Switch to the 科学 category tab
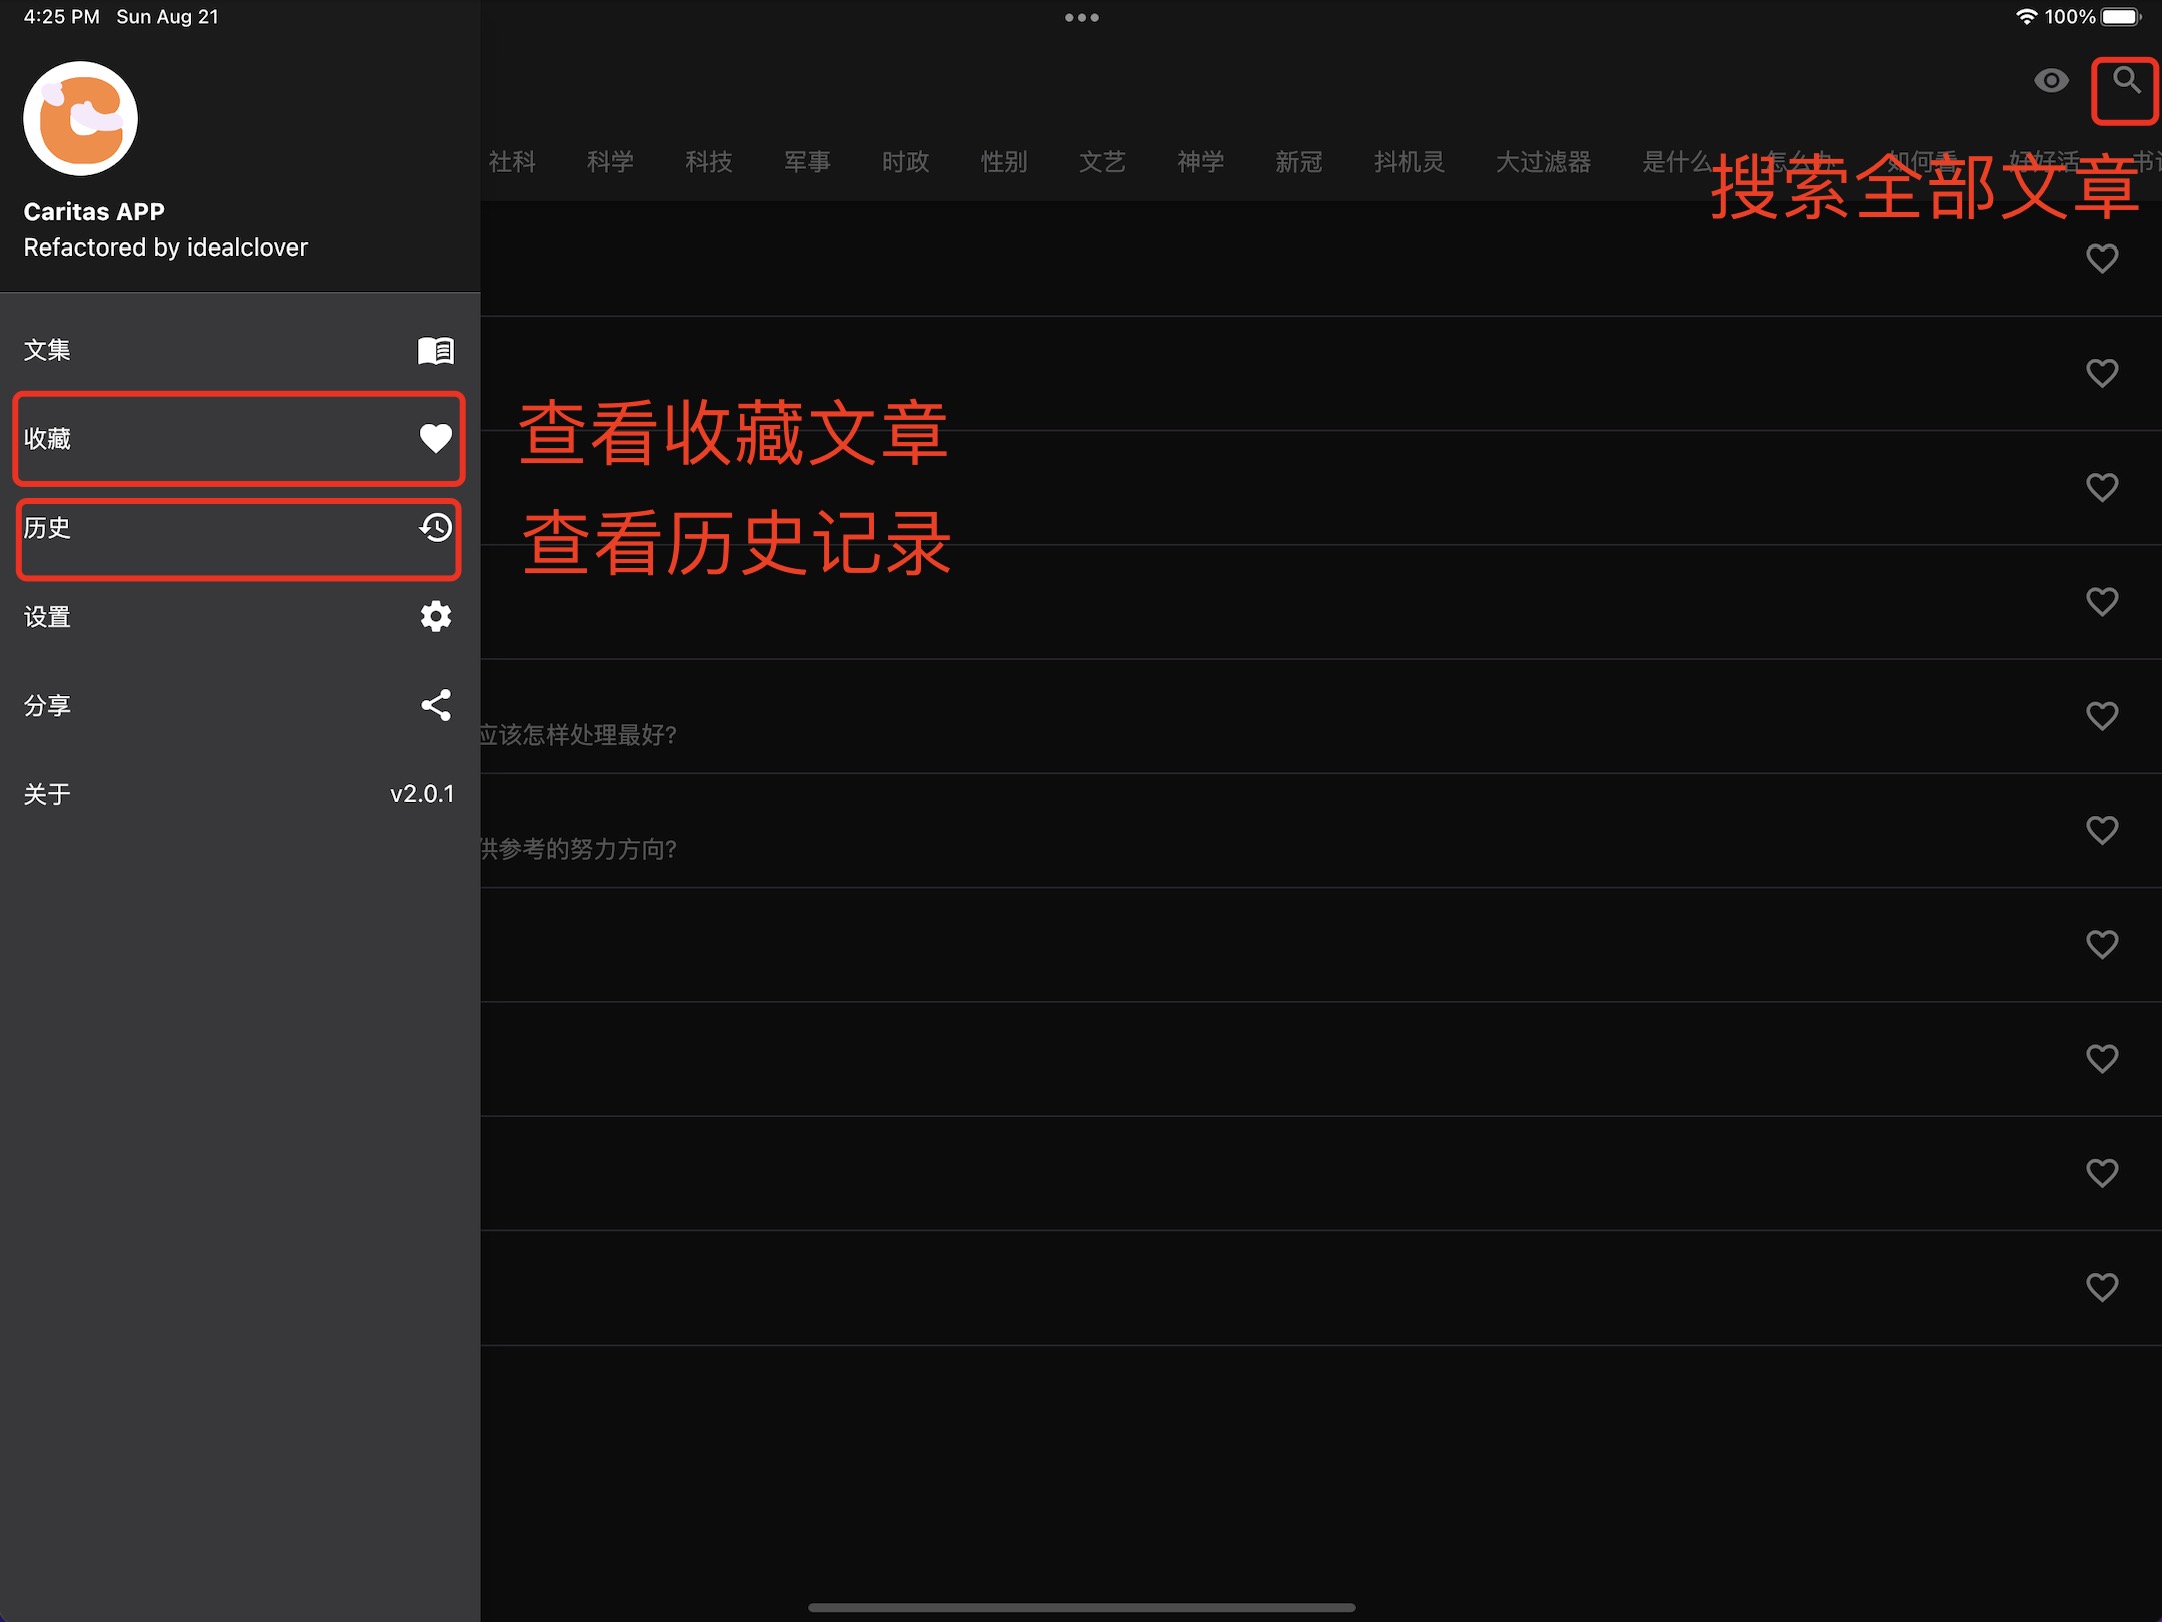 (611, 162)
